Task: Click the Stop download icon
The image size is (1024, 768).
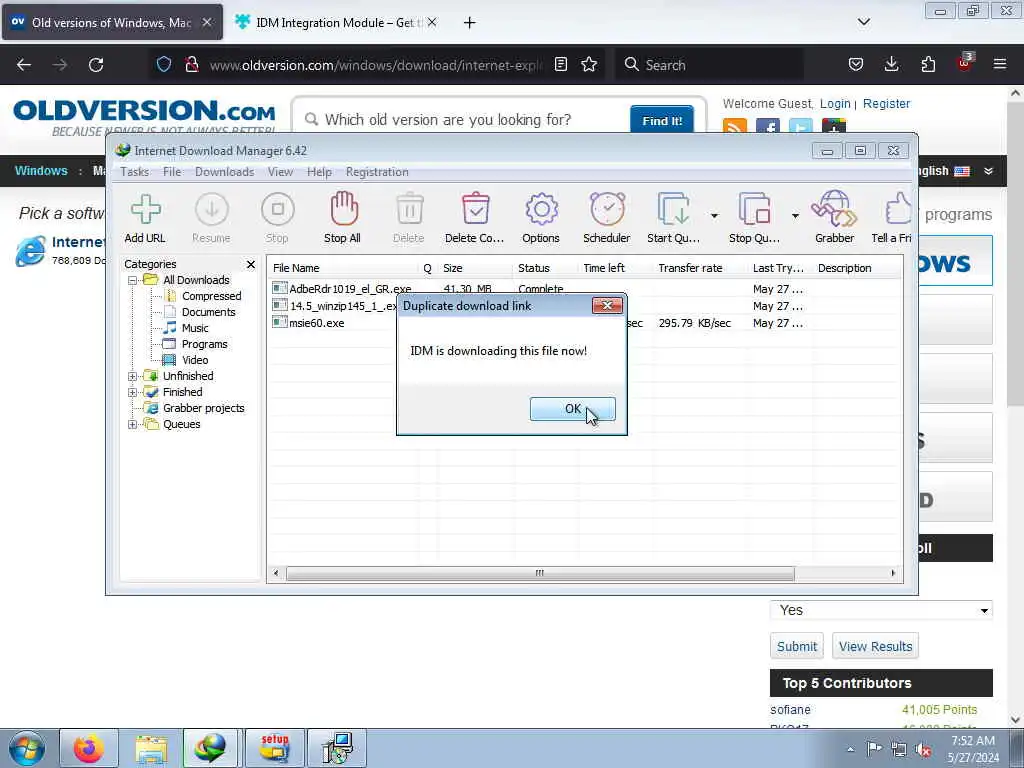Action: pos(277,218)
